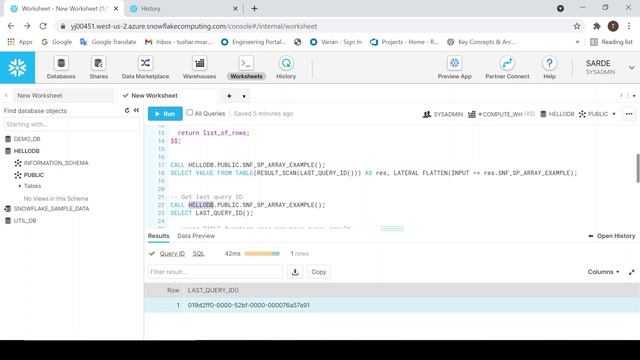
Task: Click the Starting with search field
Action: (71, 124)
